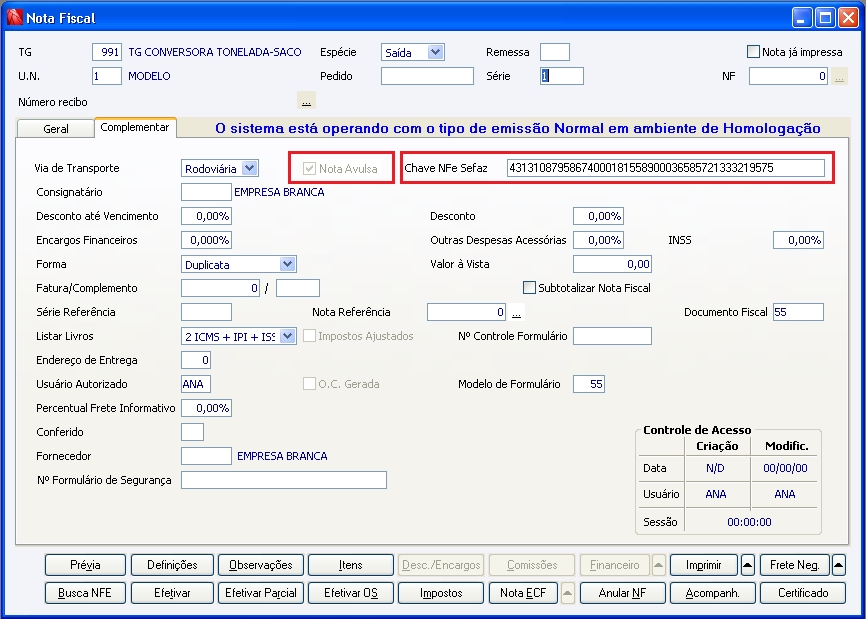Click the Financeiro button

(x=615, y=565)
